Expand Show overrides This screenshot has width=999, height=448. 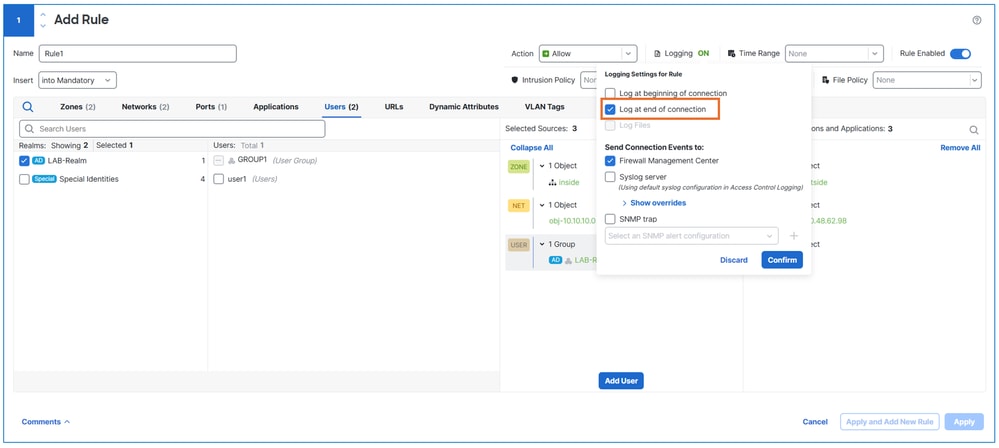click(x=654, y=203)
